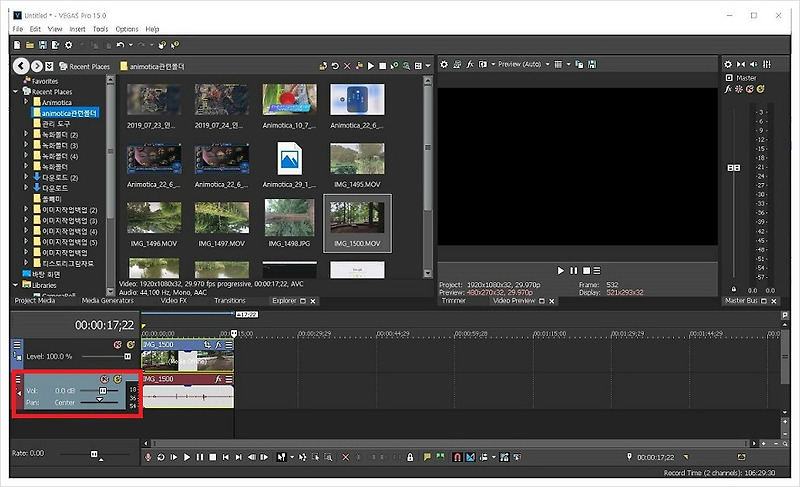Open Event Pan/Crop on the IMG_1500 video event

tap(207, 345)
